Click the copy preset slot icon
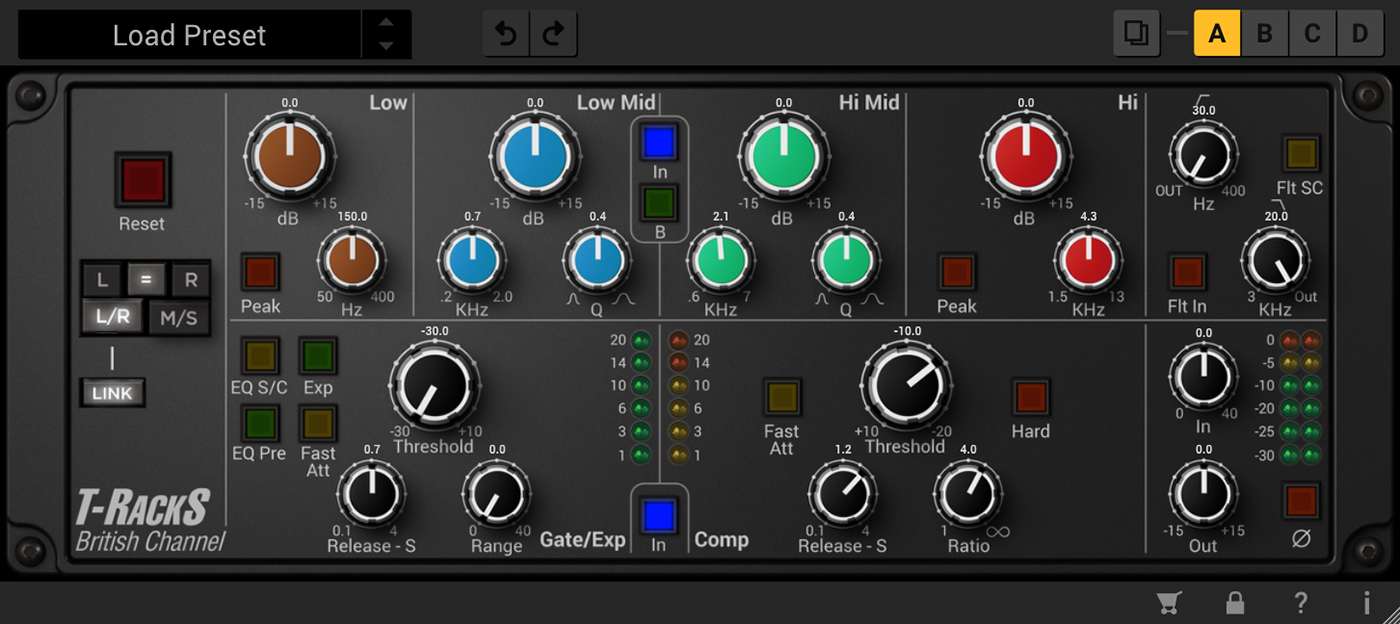This screenshot has height=624, width=1400. [x=1136, y=34]
